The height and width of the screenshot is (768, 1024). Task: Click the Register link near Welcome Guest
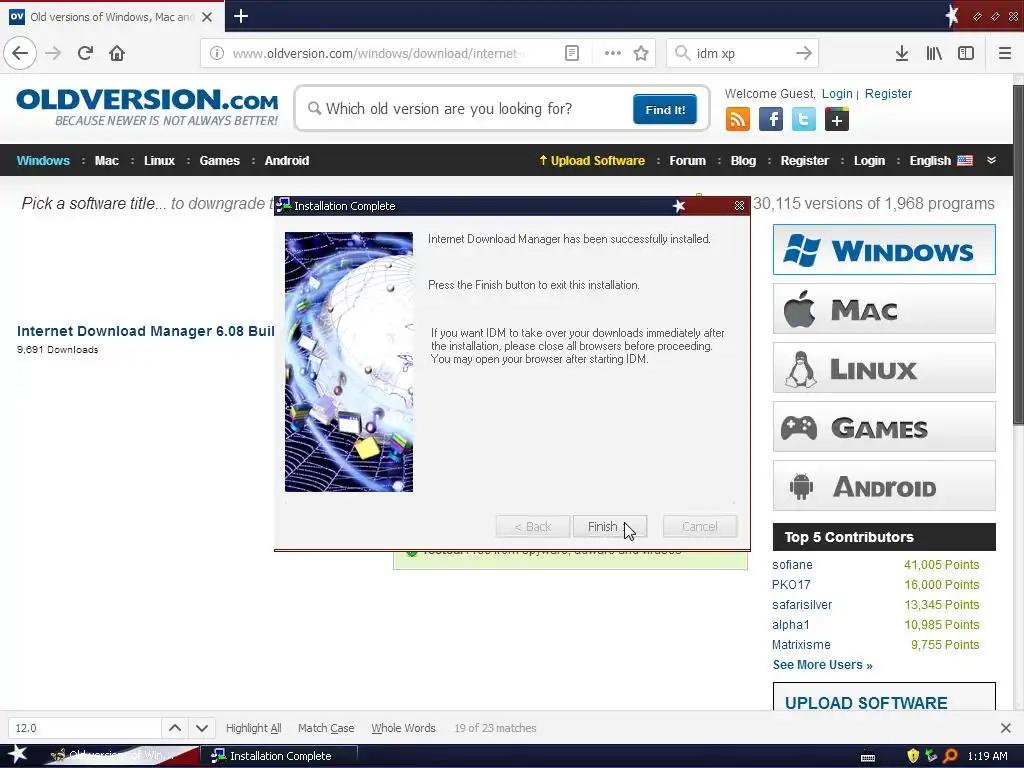888,93
